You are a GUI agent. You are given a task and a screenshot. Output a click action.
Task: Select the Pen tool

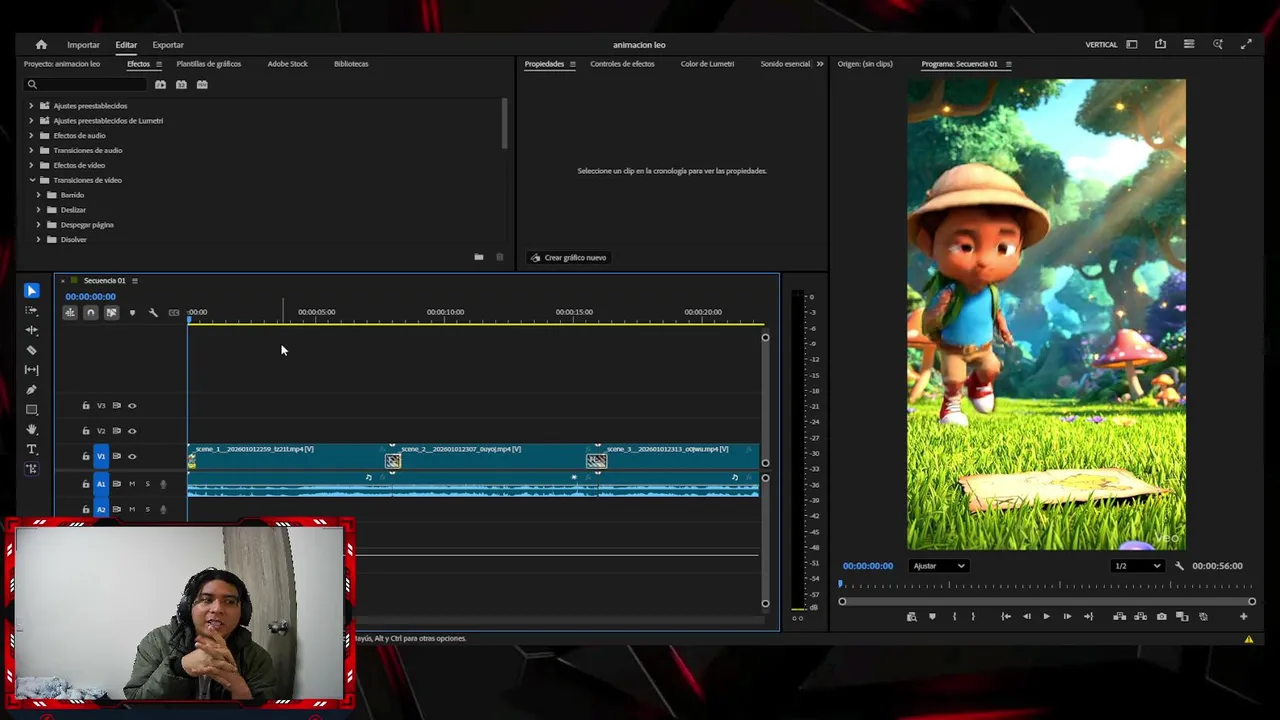32,390
